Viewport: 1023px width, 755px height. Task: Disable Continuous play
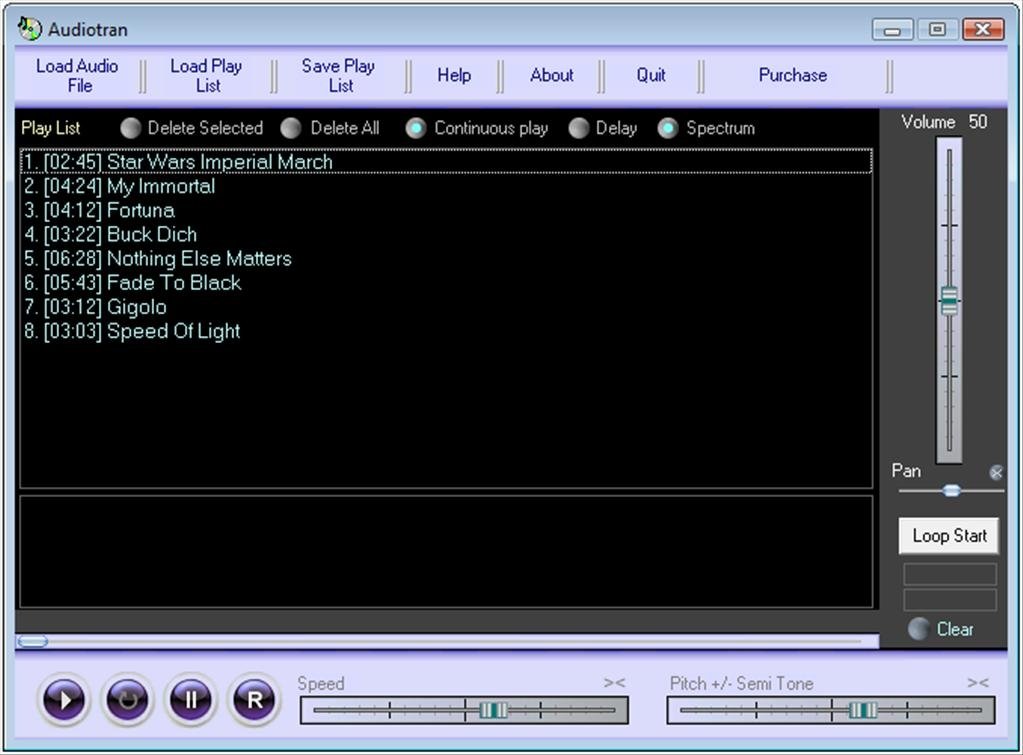coord(416,128)
